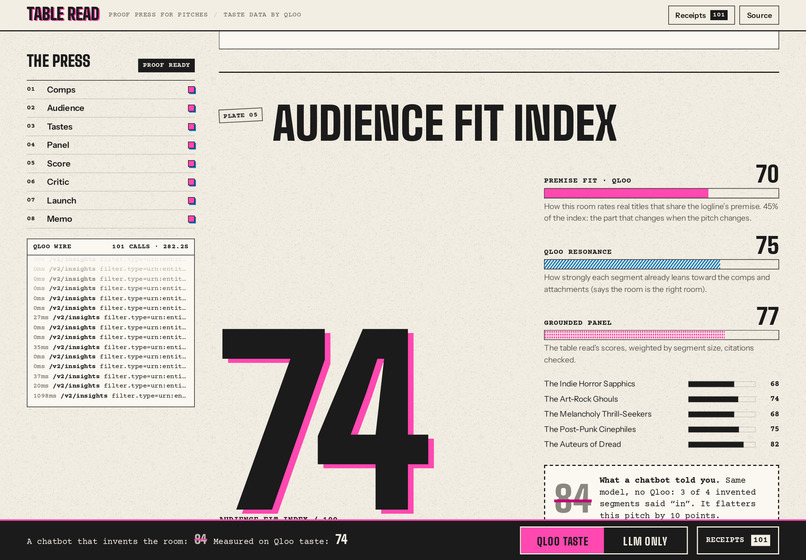The width and height of the screenshot is (806, 560).
Task: Select The Melancholy Thrill-Seekers segment
Action: click(661, 414)
